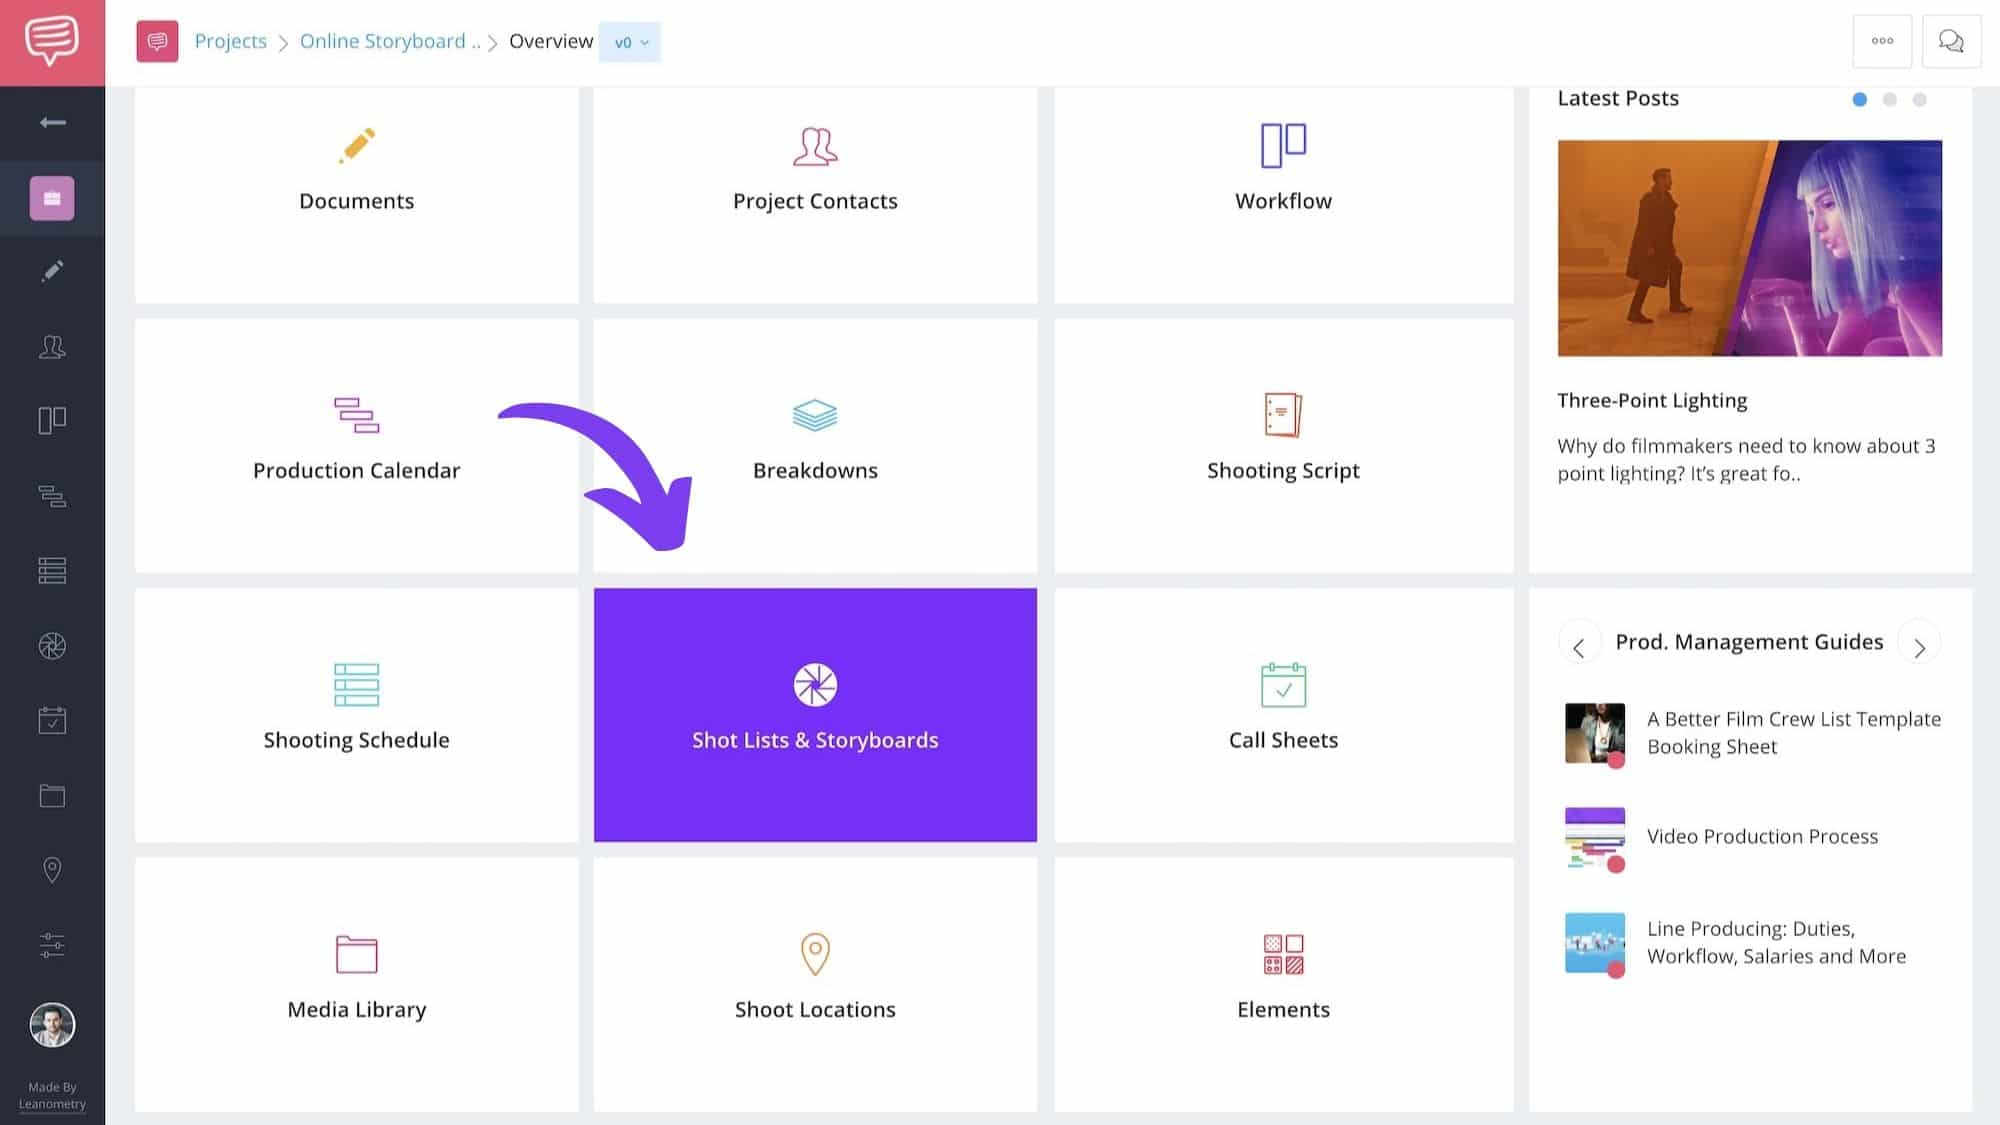Navigate to Shooting Schedule tool
Image resolution: width=2000 pixels, height=1125 pixels.
356,714
